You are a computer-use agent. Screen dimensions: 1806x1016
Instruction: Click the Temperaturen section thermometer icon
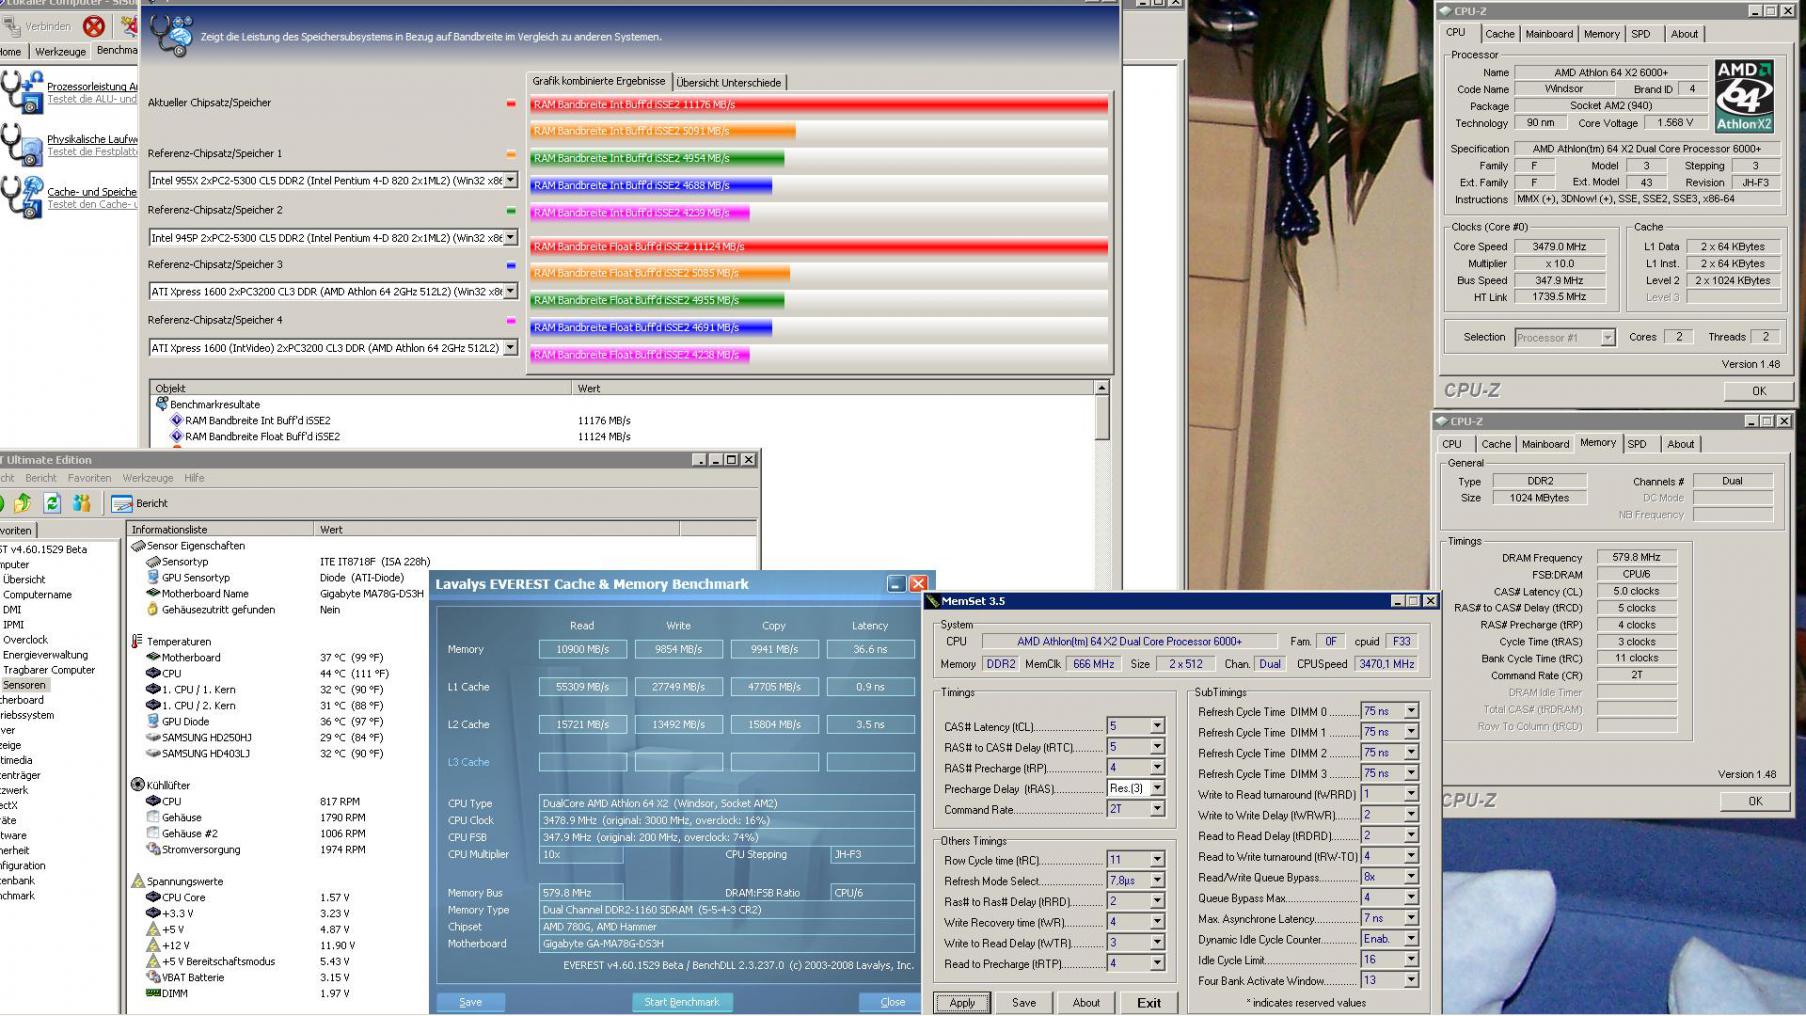(x=138, y=641)
